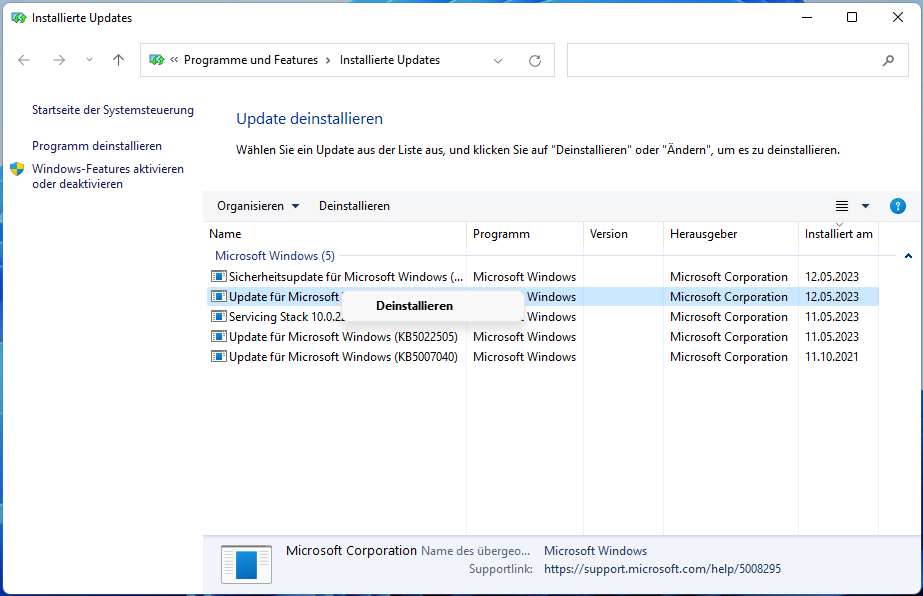Open the Organisieren dropdown menu
The width and height of the screenshot is (923, 596).
(258, 206)
